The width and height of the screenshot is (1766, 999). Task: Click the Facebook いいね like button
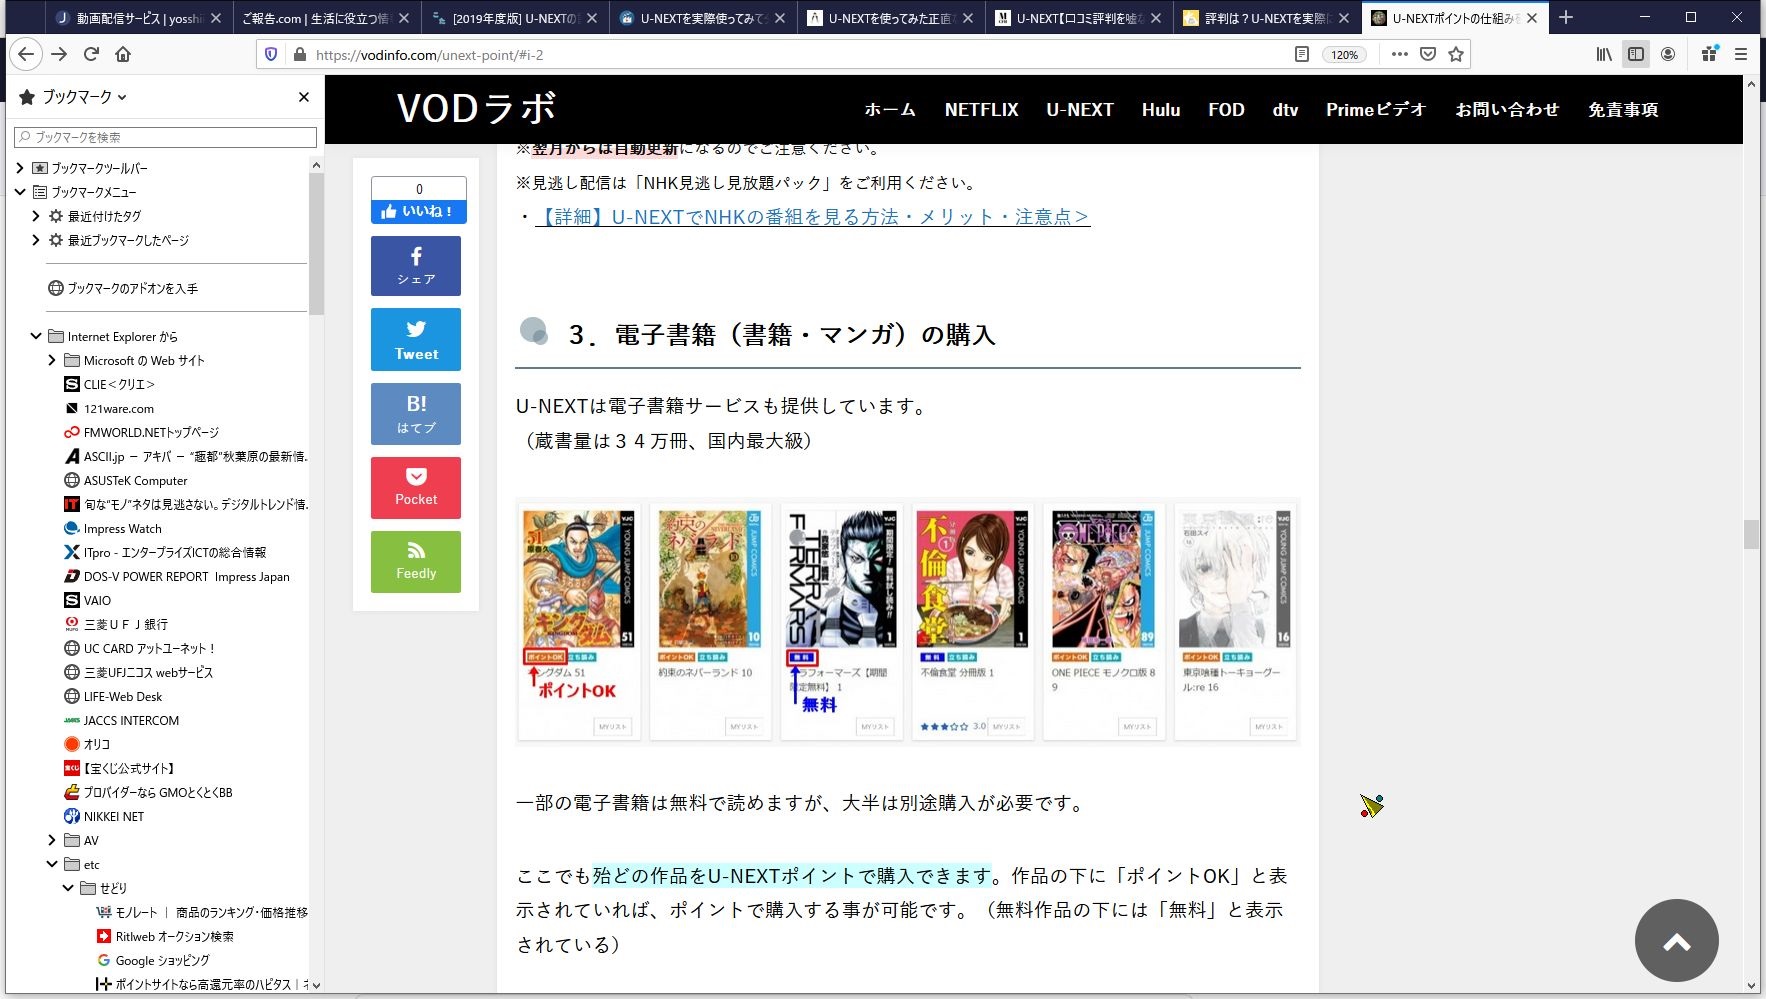(x=419, y=212)
